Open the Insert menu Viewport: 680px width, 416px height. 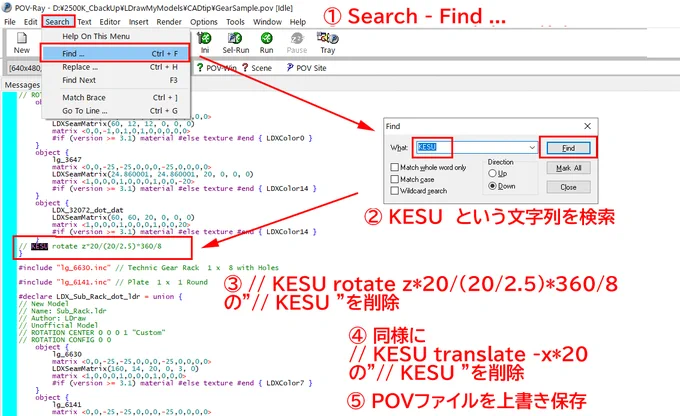click(x=138, y=22)
